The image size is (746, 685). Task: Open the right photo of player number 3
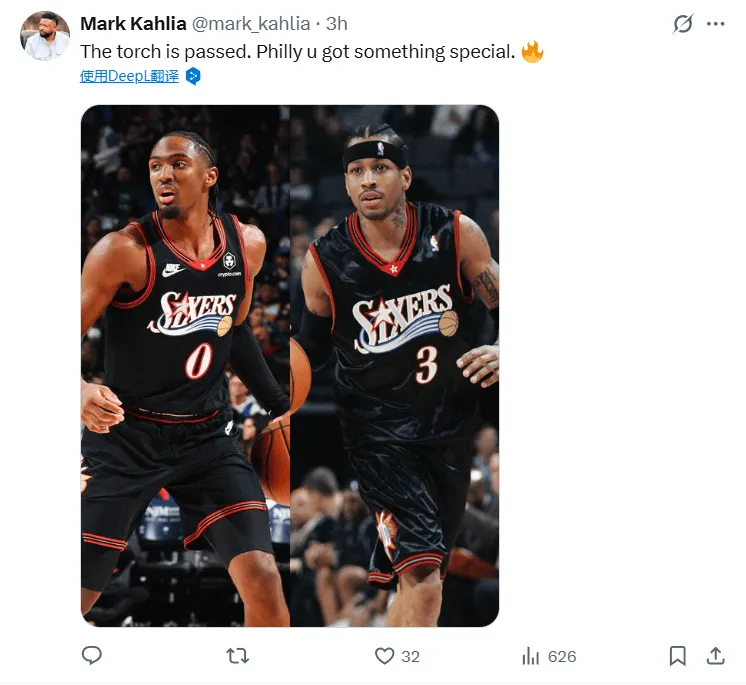[395, 366]
